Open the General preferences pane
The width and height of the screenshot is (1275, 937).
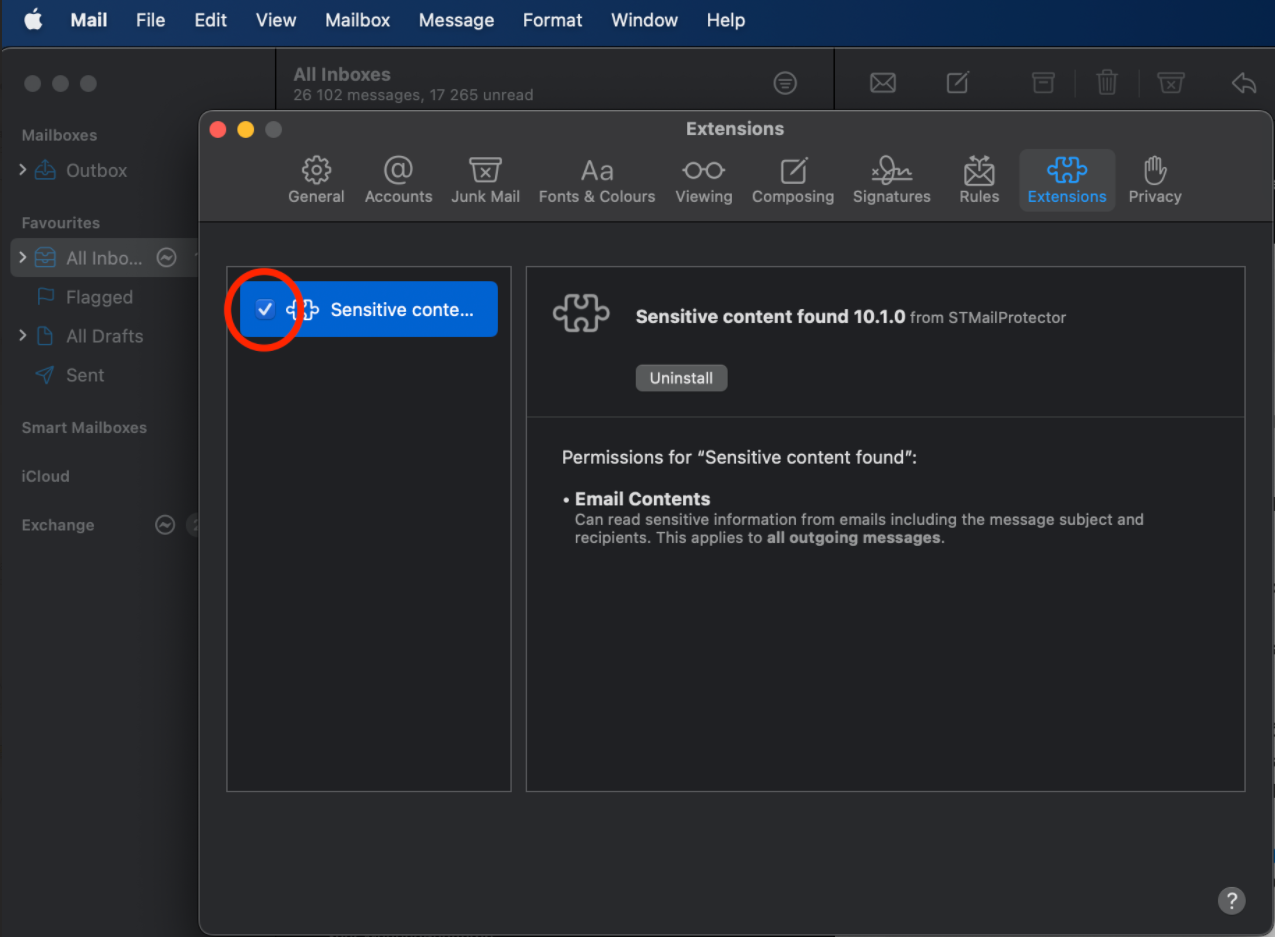(x=316, y=181)
